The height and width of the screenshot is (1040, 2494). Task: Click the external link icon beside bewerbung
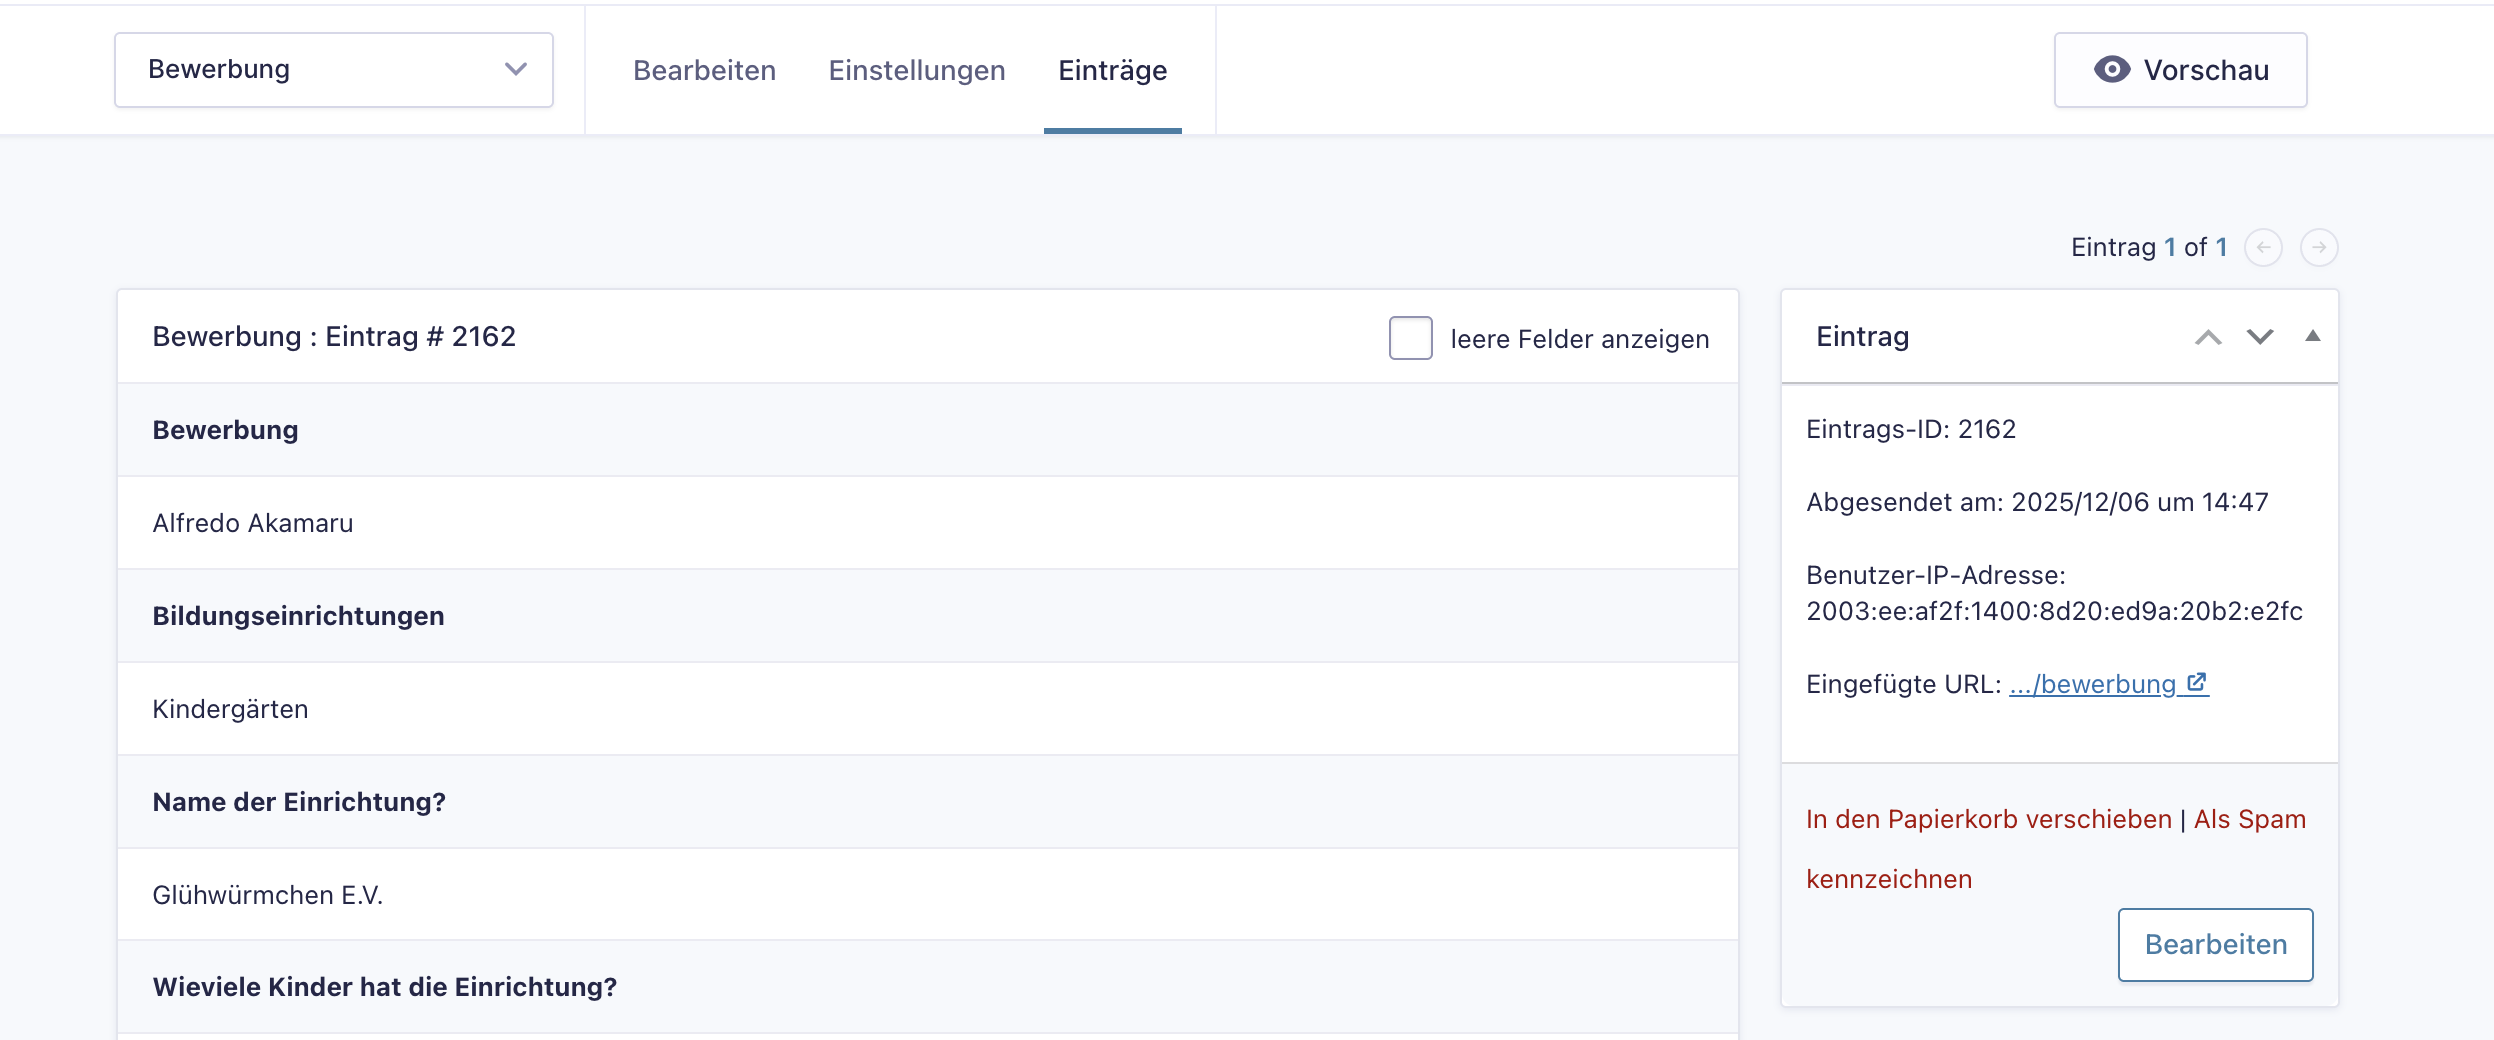2197,683
